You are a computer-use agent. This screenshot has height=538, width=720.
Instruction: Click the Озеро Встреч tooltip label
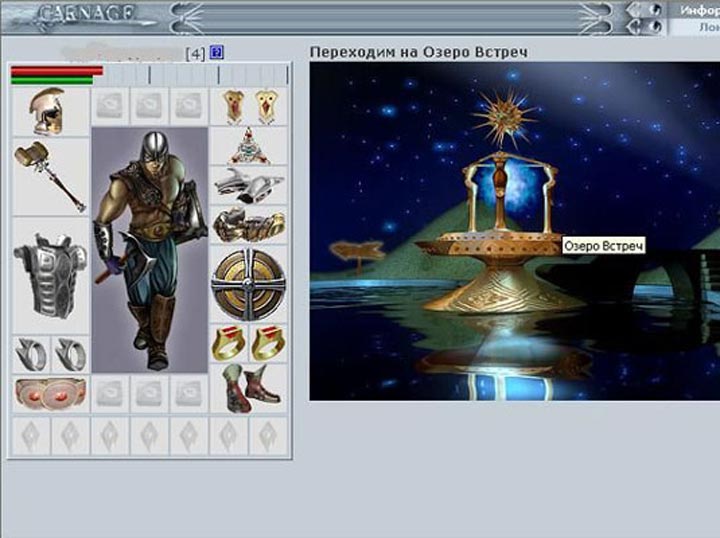603,246
